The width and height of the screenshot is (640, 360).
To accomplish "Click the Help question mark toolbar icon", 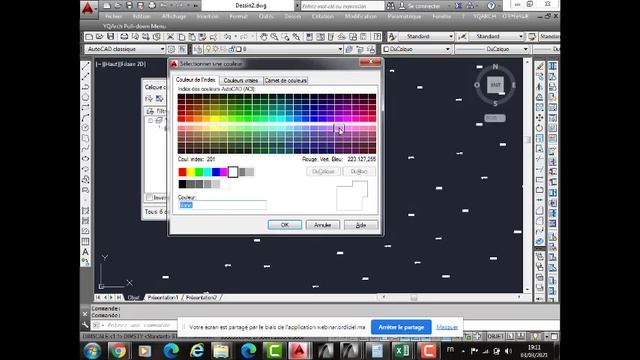I will (x=377, y=37).
